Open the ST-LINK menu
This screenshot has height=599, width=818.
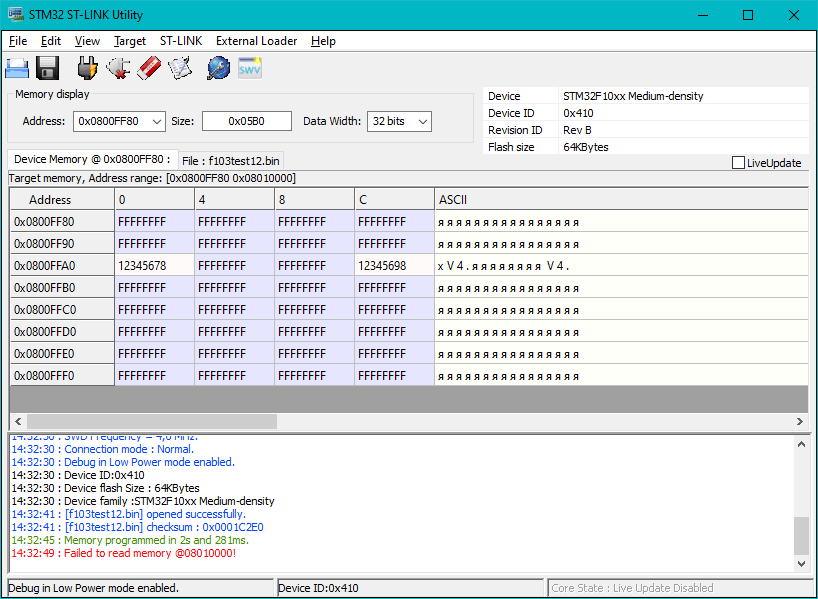[181, 41]
